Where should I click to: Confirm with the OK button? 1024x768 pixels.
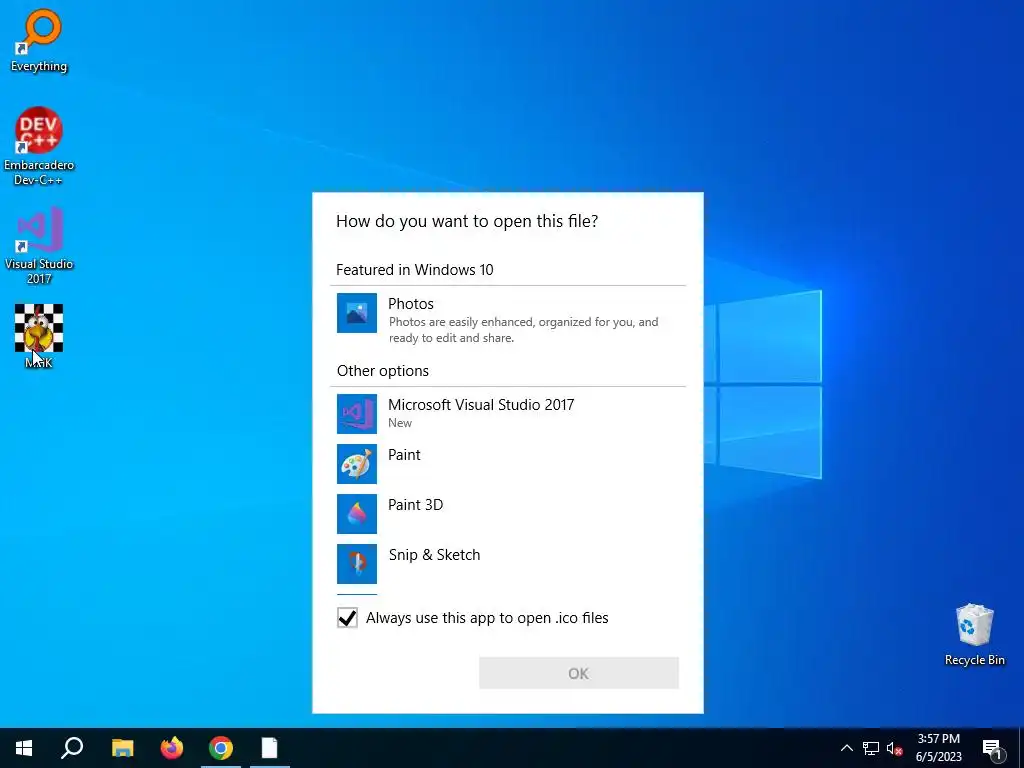pyautogui.click(x=579, y=673)
